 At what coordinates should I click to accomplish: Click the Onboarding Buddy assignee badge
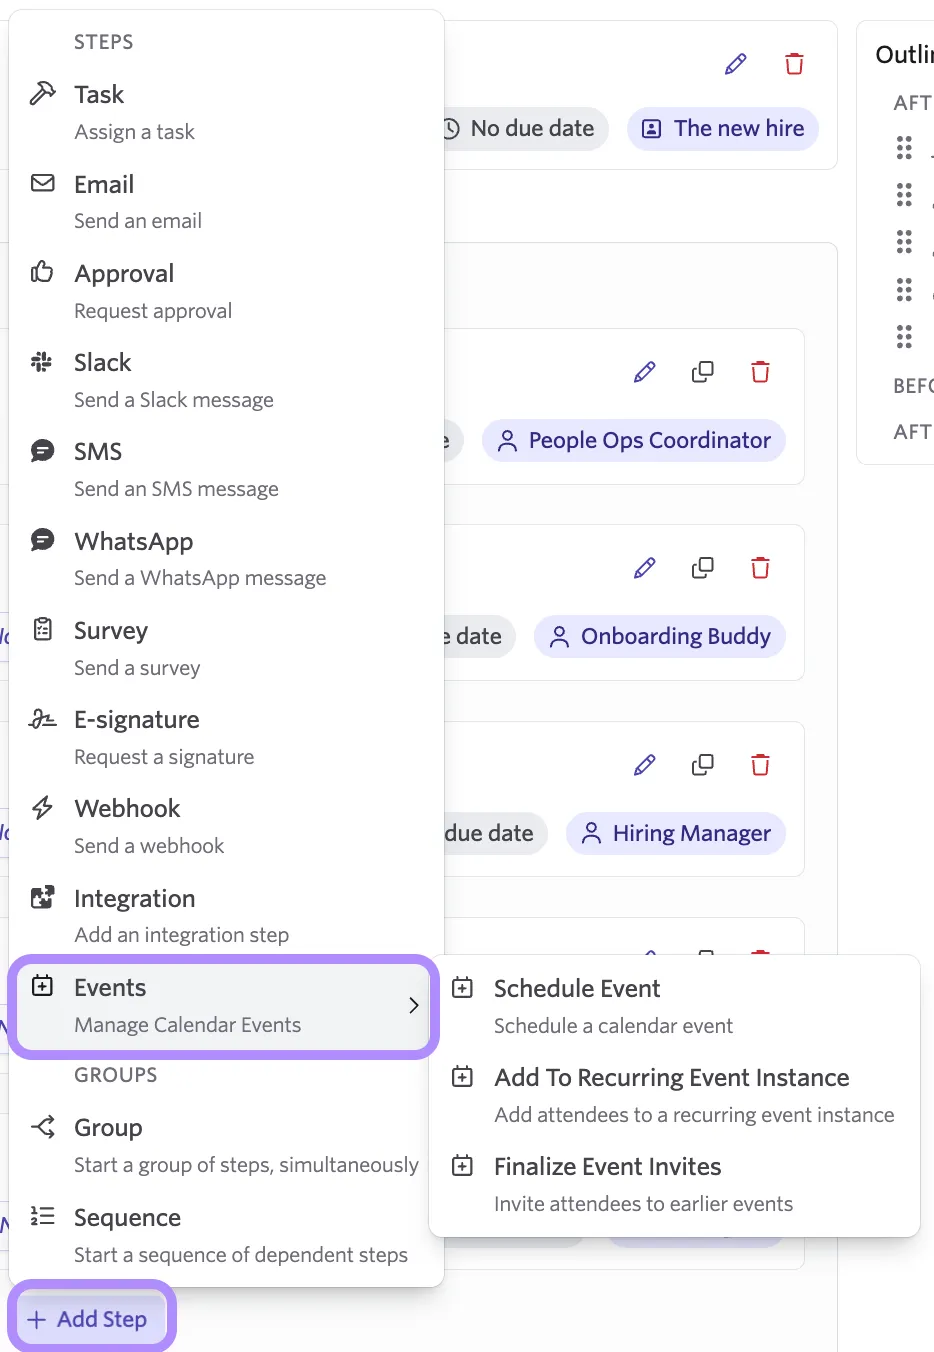pyautogui.click(x=660, y=636)
